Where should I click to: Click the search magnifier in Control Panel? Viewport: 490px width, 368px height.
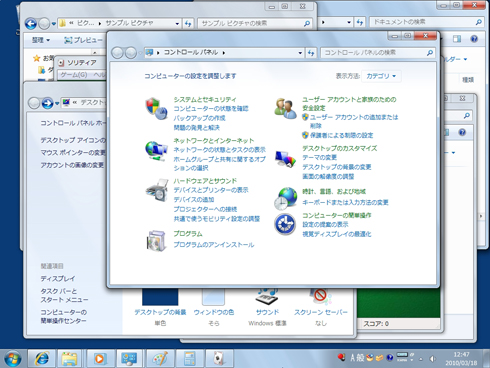(x=430, y=53)
